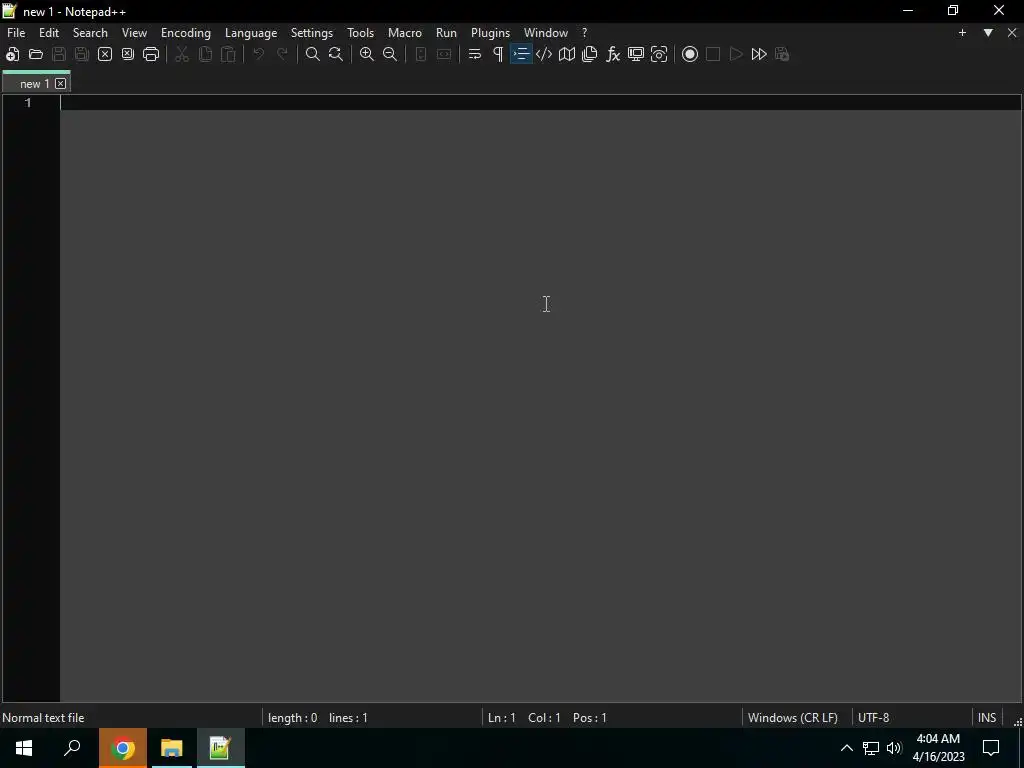1024x768 pixels.
Task: Click inside the text editing area
Action: pyautogui.click(x=541, y=398)
